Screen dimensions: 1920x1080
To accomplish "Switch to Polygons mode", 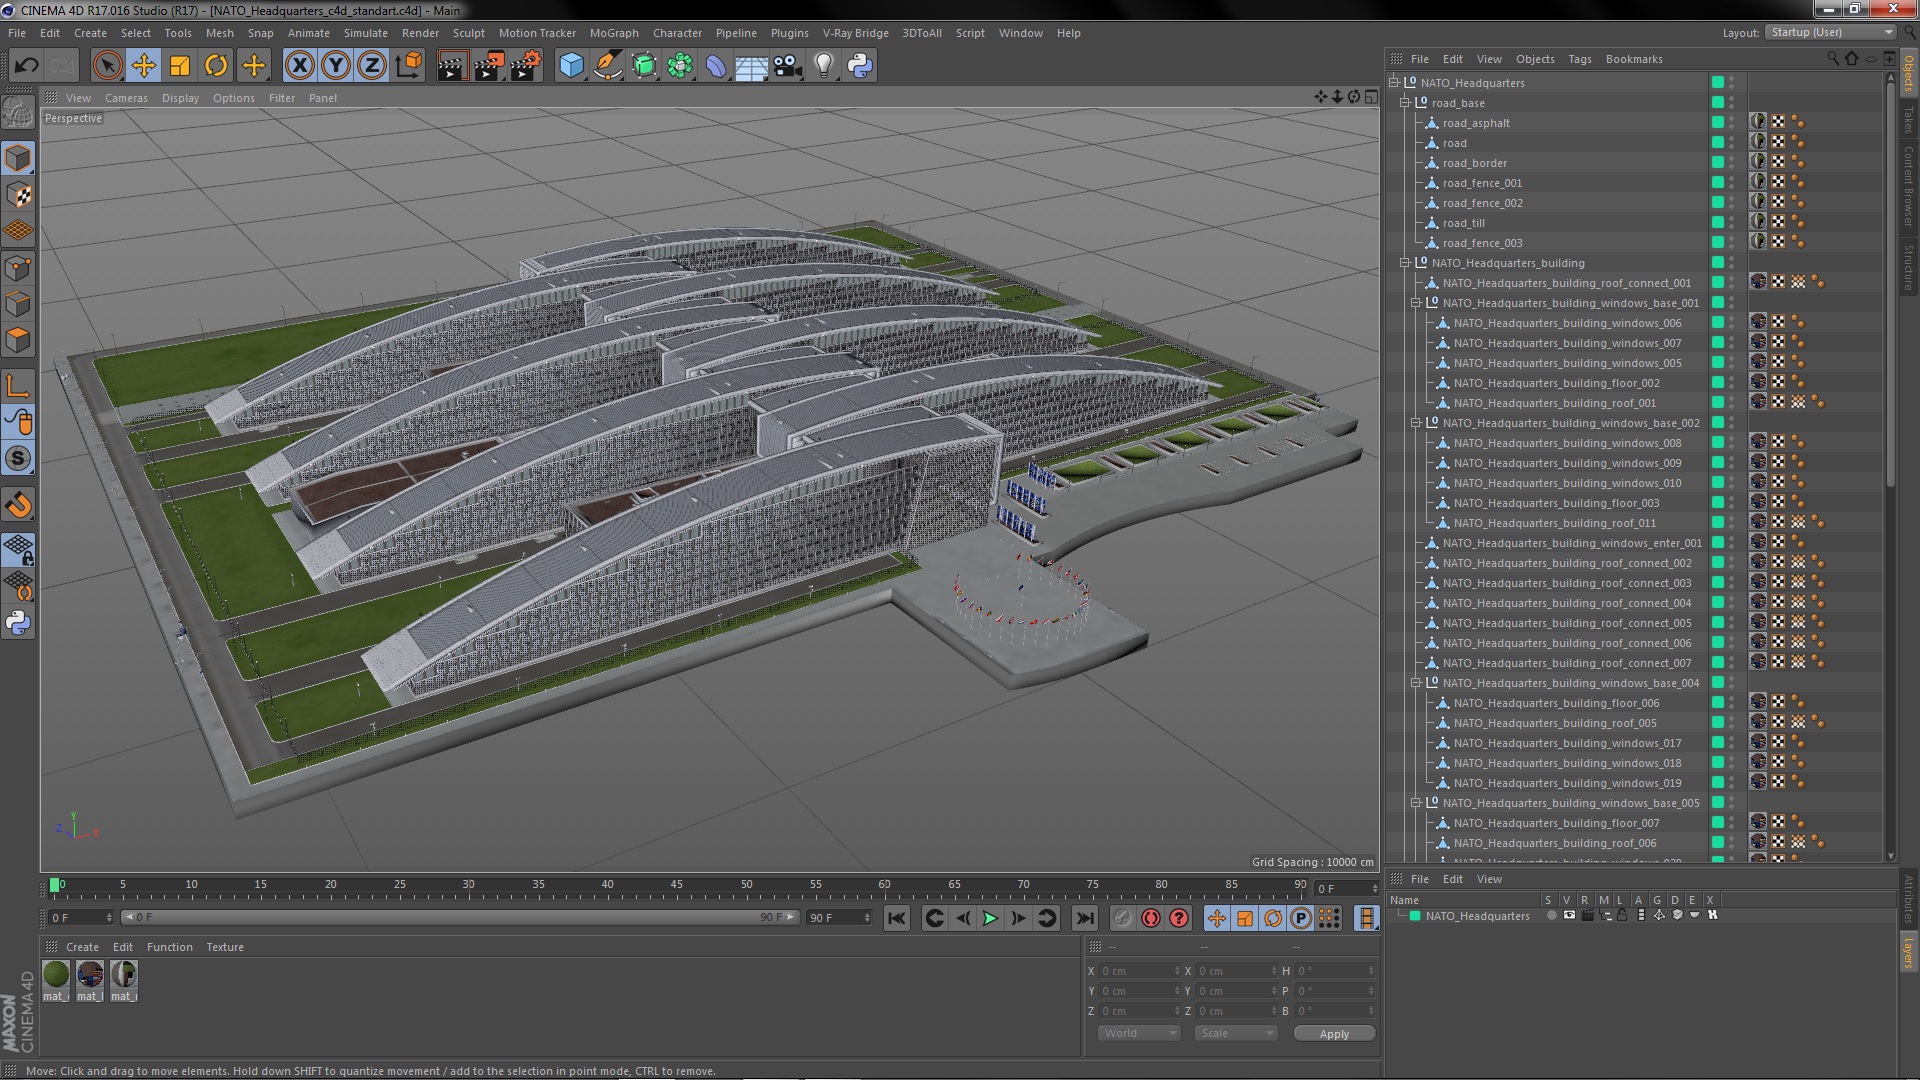I will [18, 340].
